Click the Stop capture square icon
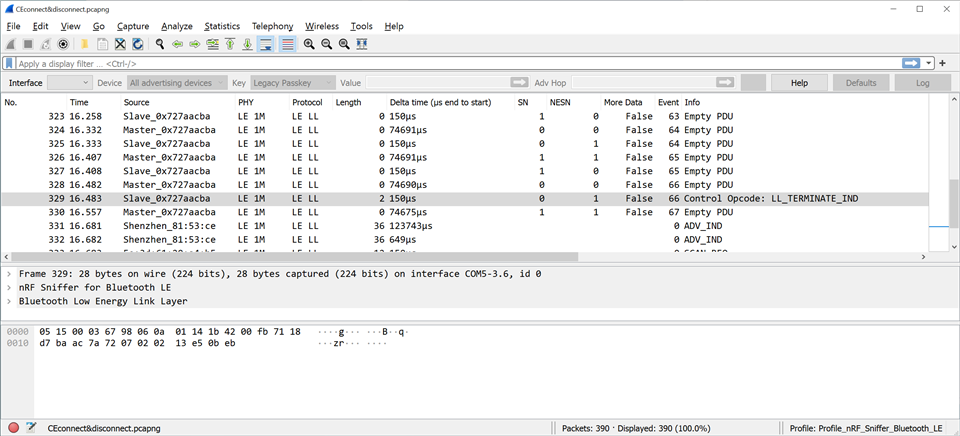Image resolution: width=960 pixels, height=436 pixels. tap(28, 44)
